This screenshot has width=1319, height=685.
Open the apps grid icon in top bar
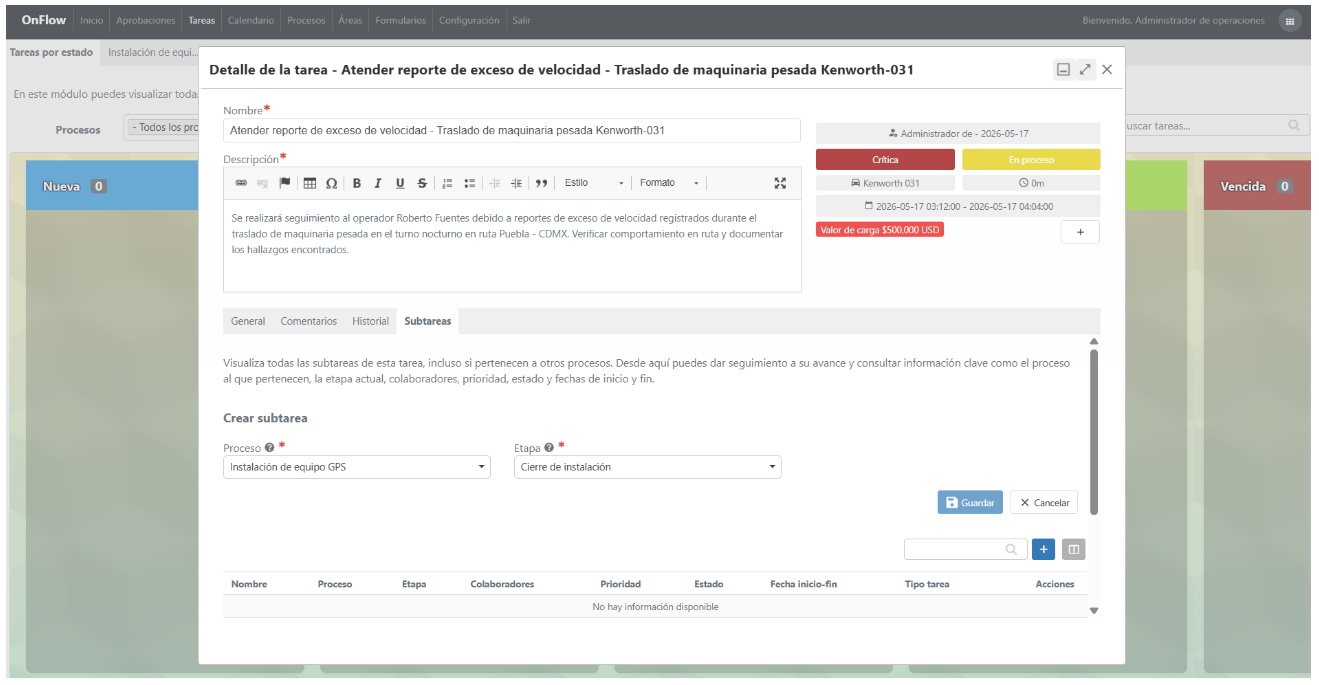point(1290,21)
